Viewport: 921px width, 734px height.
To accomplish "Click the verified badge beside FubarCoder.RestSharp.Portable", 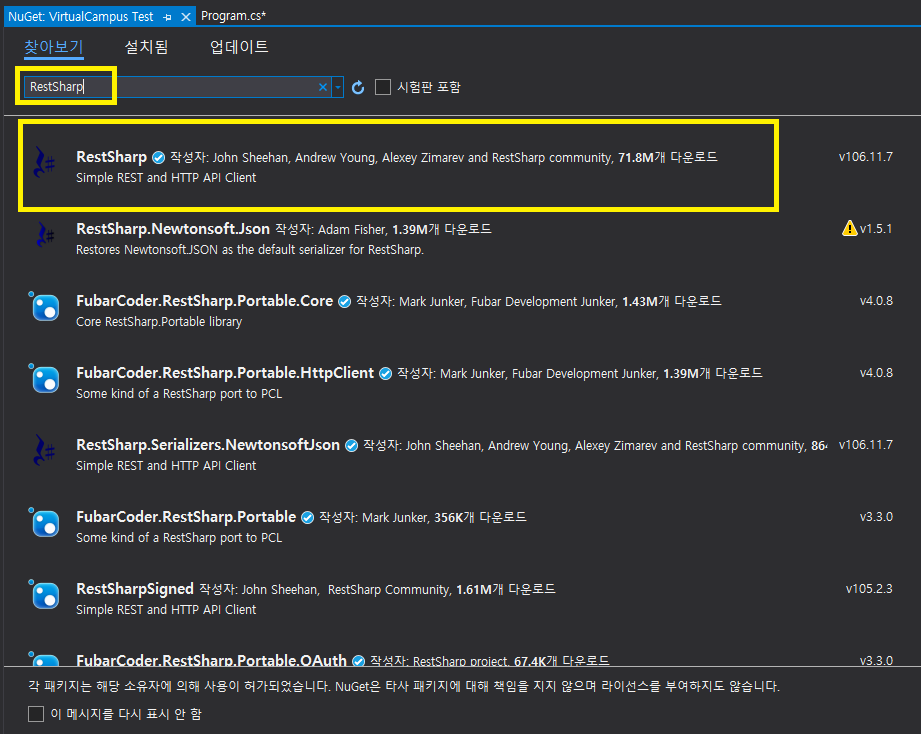I will 307,517.
